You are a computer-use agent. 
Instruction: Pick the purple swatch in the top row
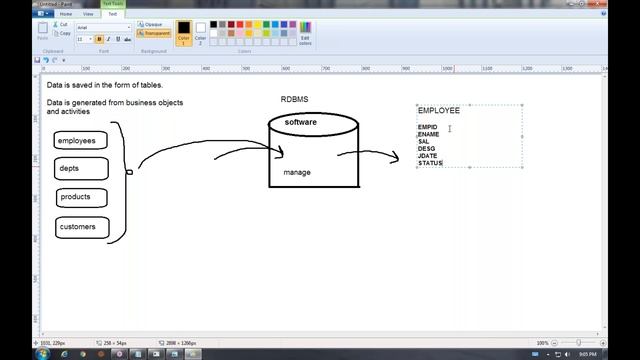293,24
